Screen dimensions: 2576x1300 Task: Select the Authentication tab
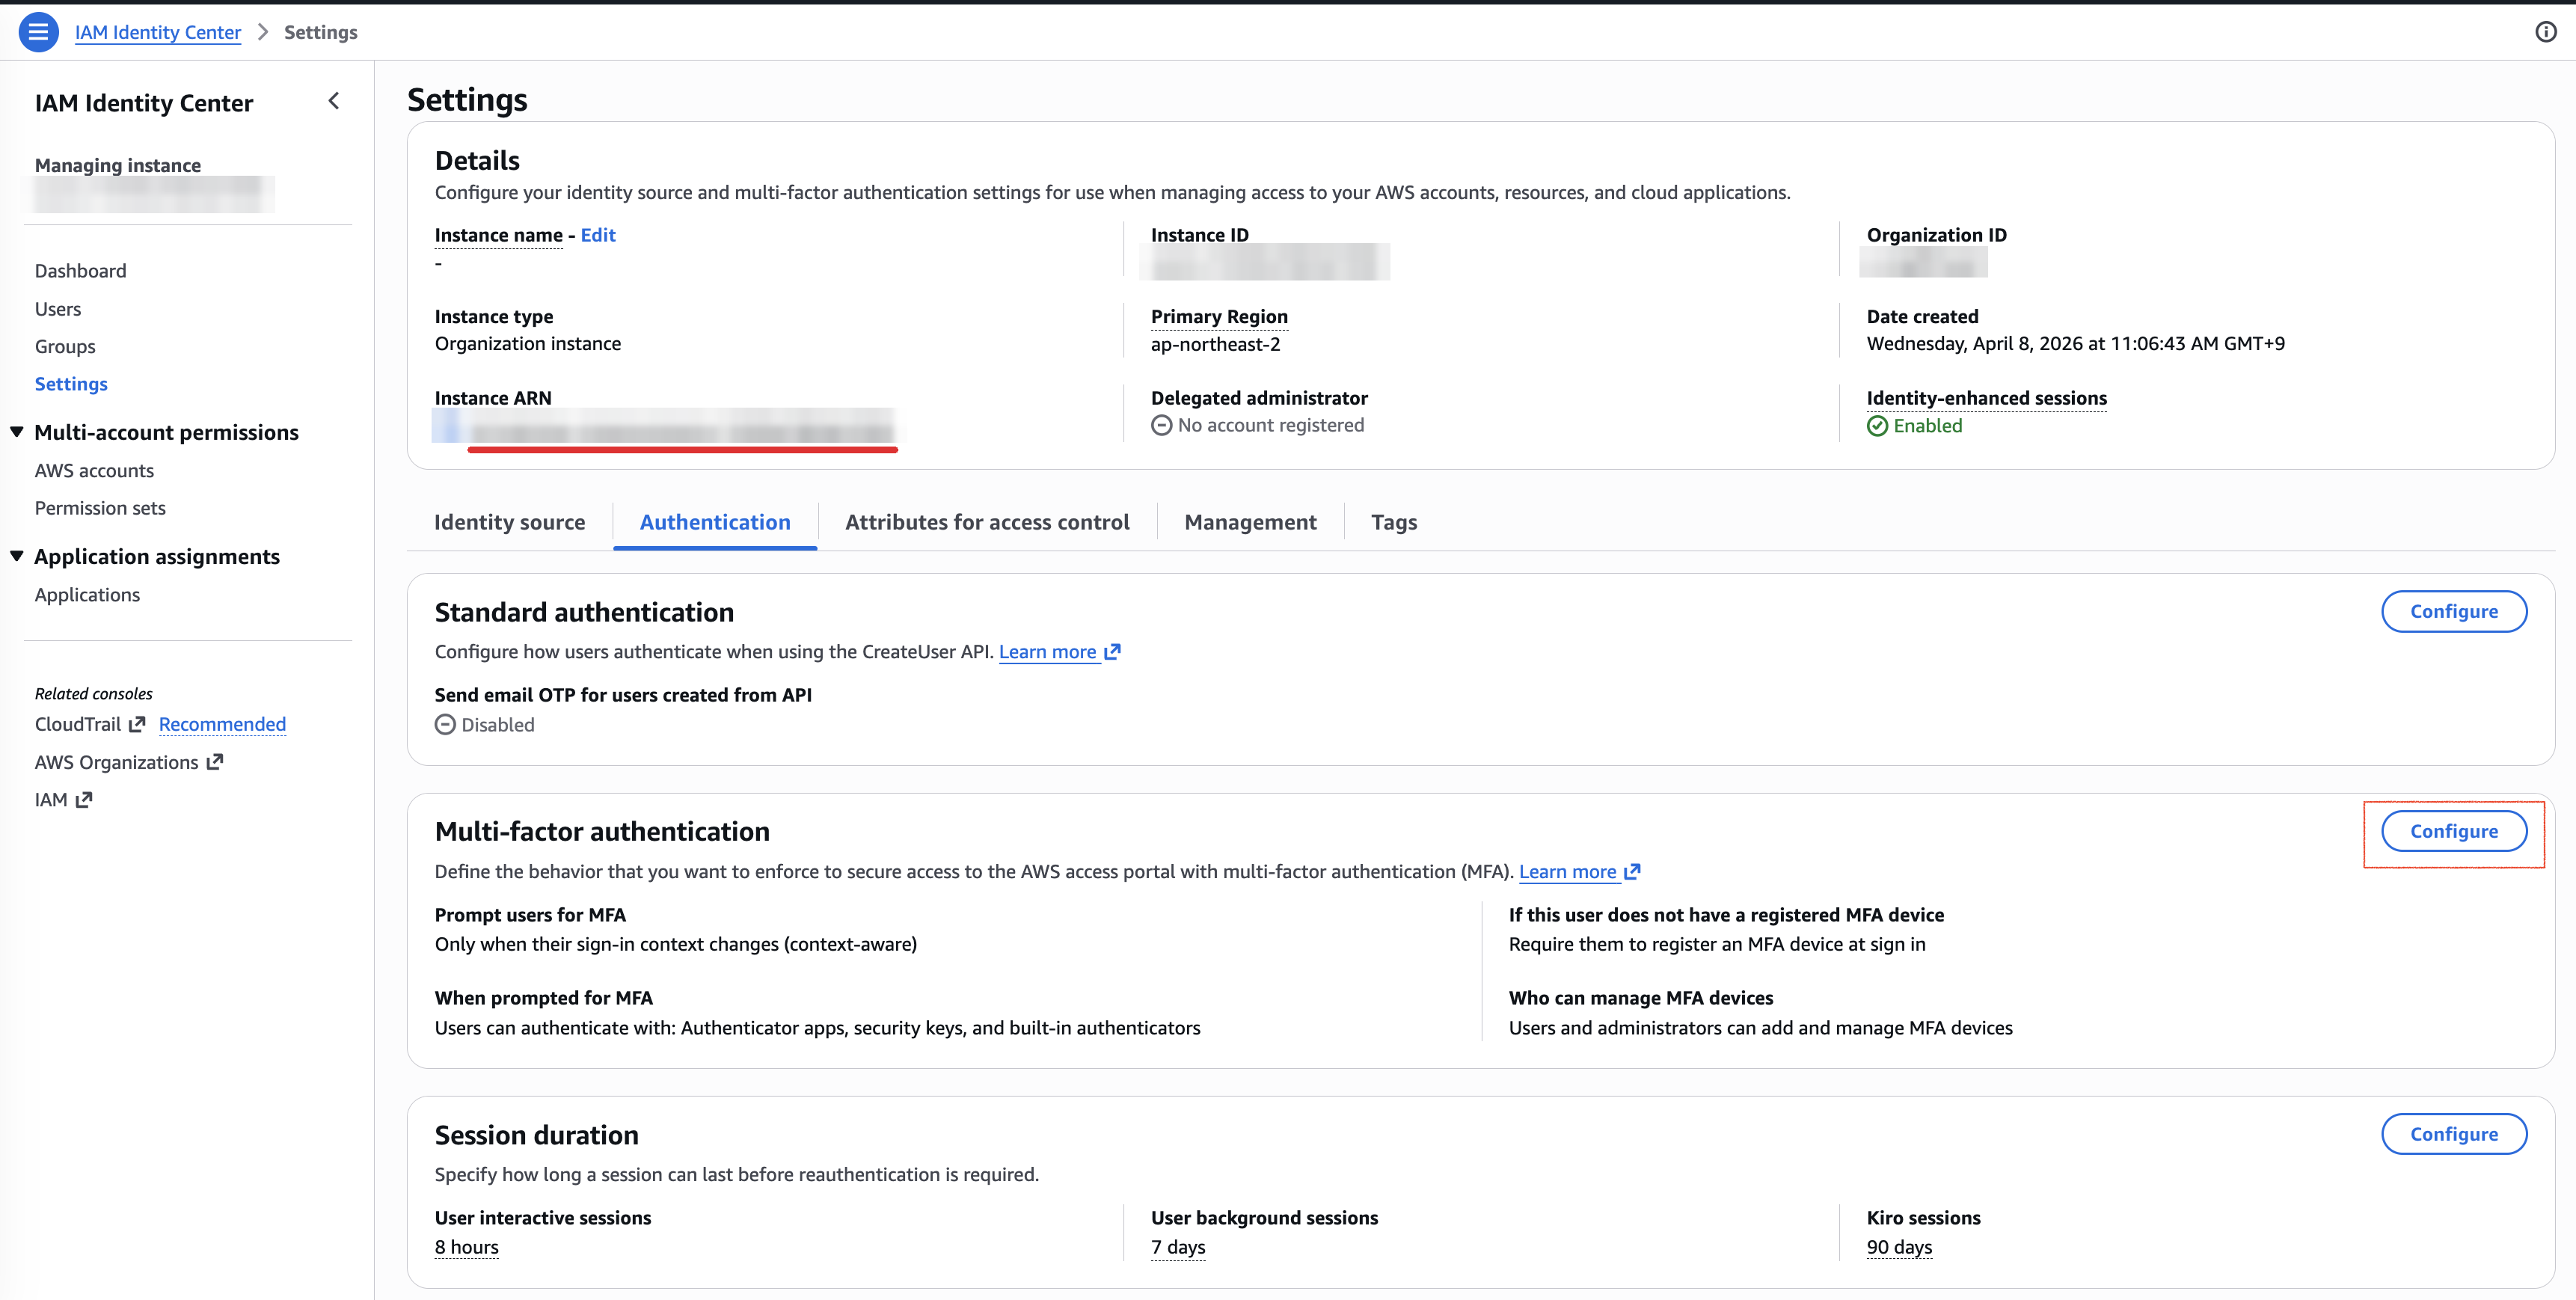pyautogui.click(x=715, y=522)
